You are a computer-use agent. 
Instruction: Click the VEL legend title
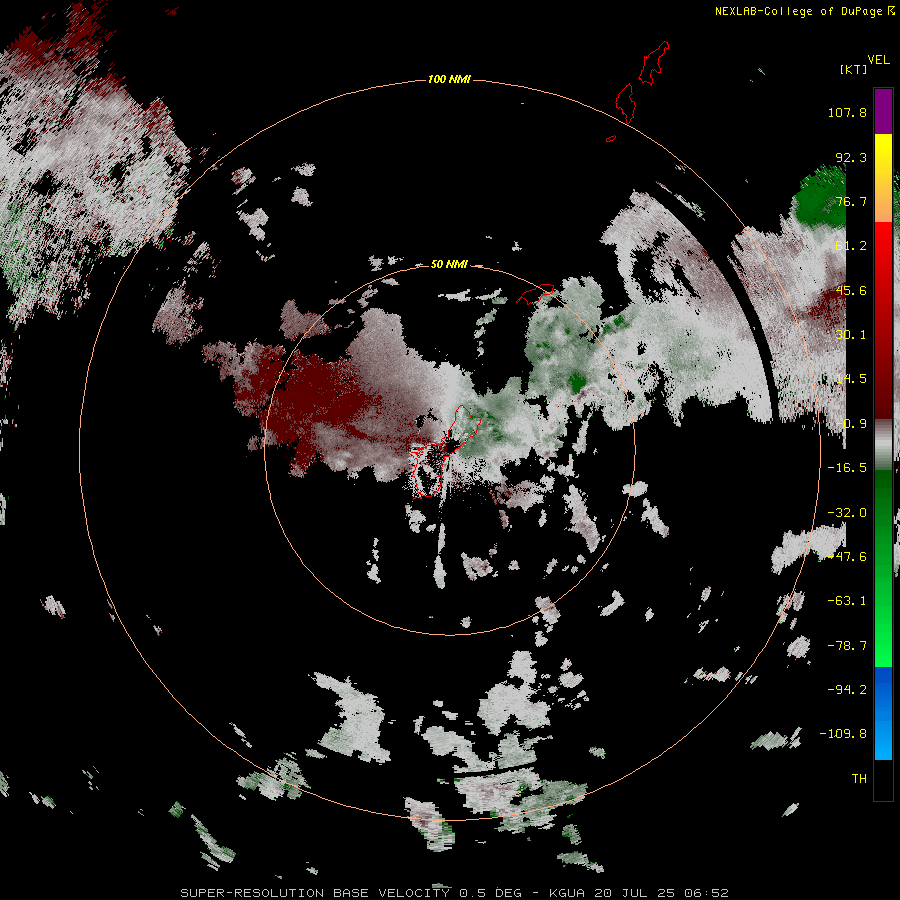pos(878,60)
